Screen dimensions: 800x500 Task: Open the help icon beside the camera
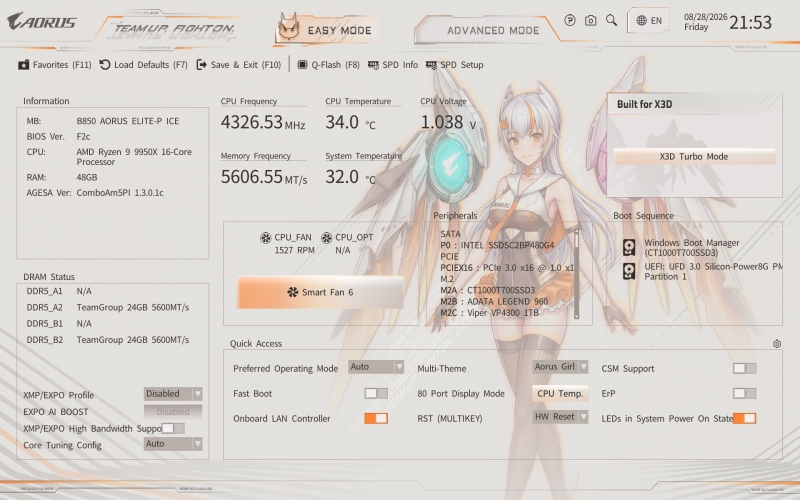[x=570, y=20]
